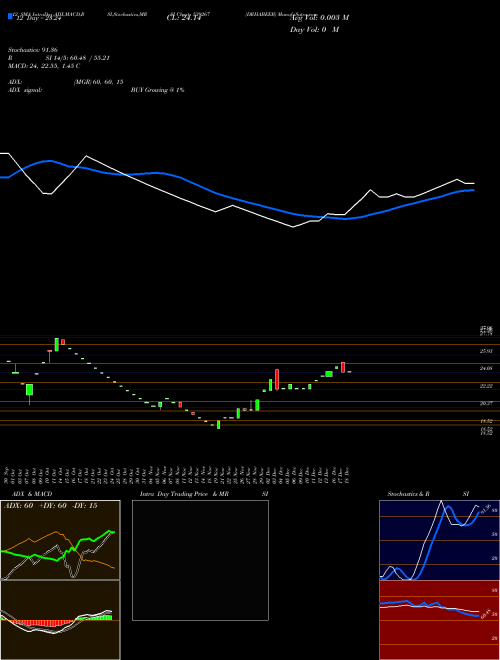
Task: Click the 'ADX signal:' label
Action: click(25, 90)
